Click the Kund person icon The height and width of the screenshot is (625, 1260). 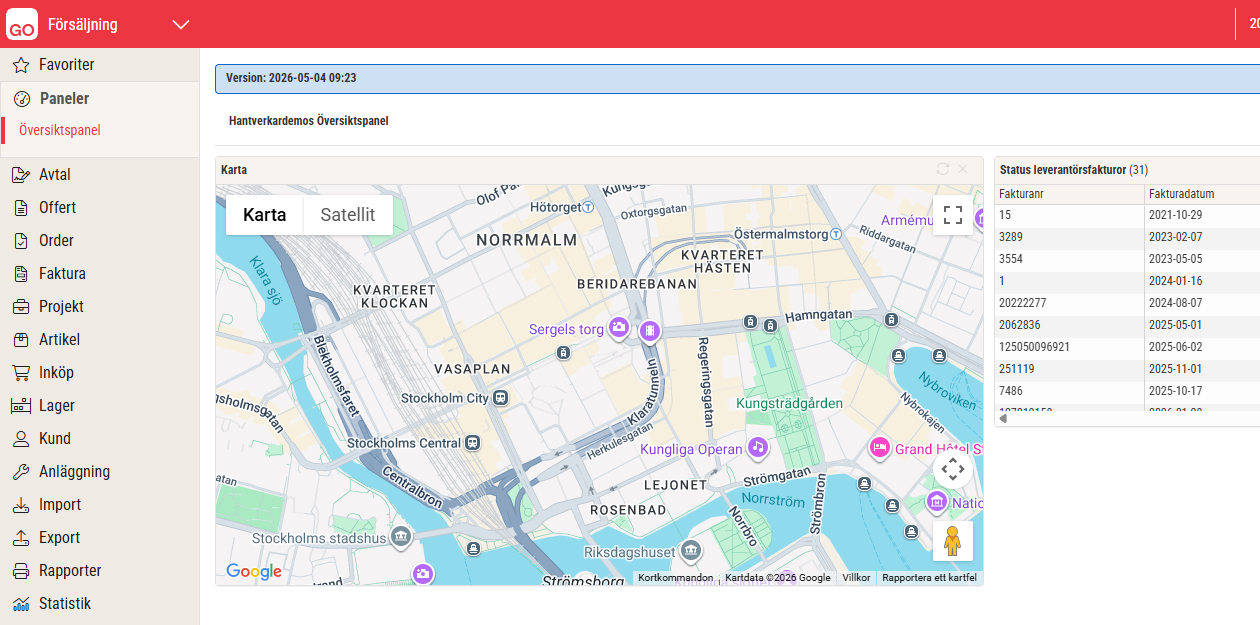[21, 439]
